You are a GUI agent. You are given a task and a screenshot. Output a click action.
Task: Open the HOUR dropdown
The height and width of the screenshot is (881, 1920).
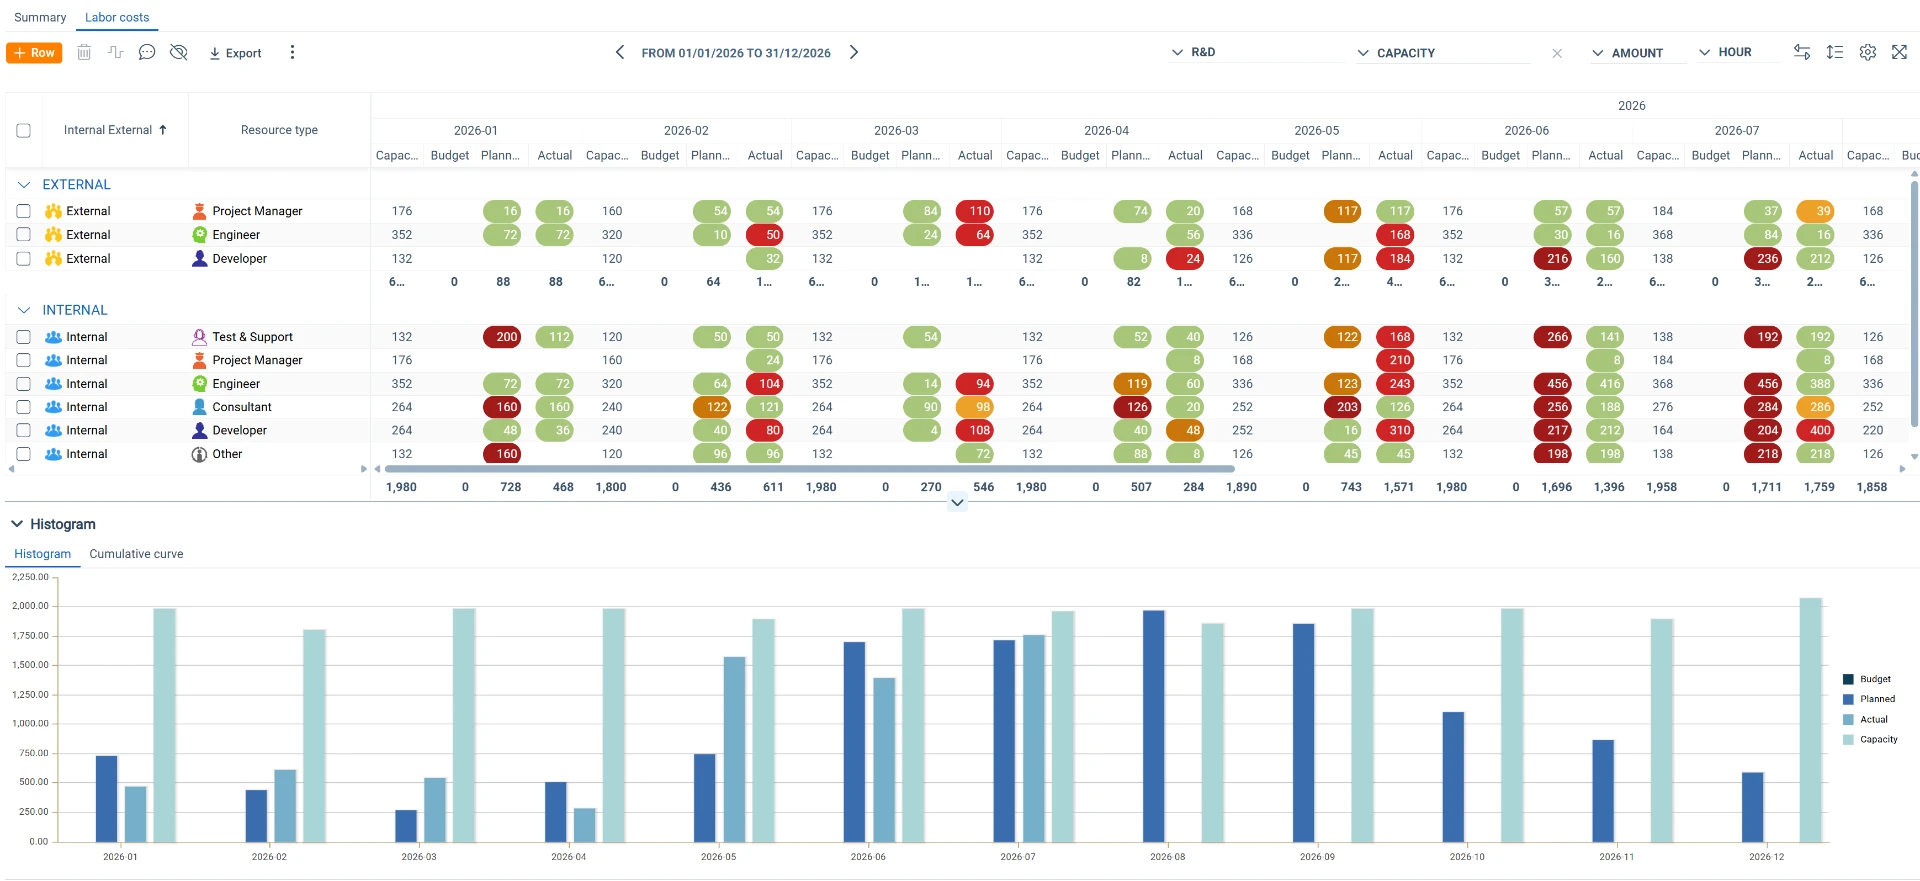click(x=1738, y=52)
